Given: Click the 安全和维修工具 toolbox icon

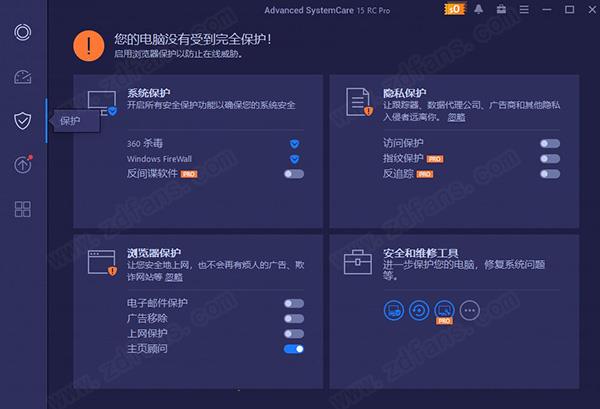Looking at the screenshot, I should point(358,262).
